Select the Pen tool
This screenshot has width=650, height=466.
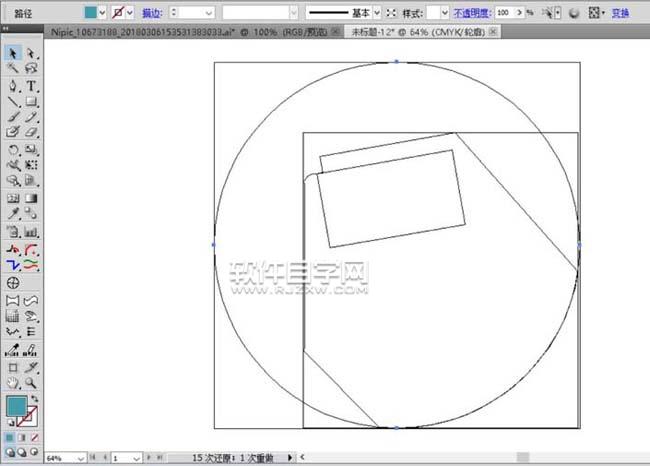click(13, 86)
